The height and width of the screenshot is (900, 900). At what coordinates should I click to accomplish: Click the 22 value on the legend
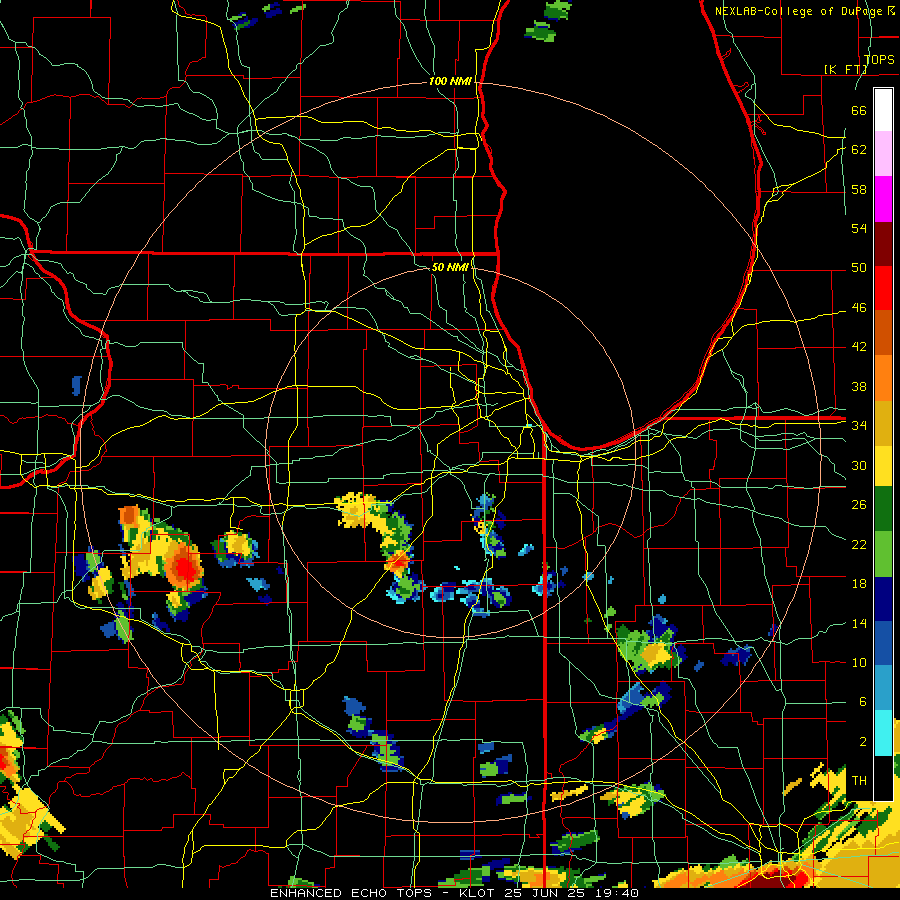point(859,544)
